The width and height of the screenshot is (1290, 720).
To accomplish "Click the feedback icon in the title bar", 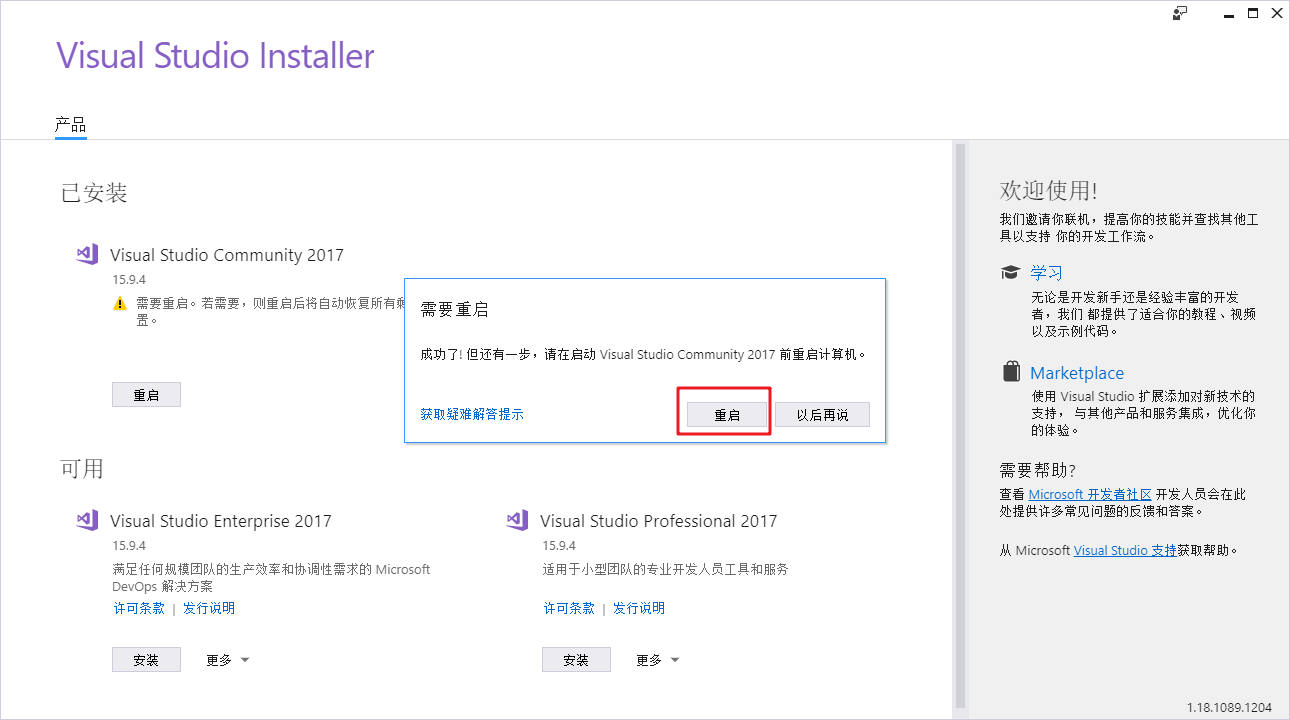I will coord(1181,13).
